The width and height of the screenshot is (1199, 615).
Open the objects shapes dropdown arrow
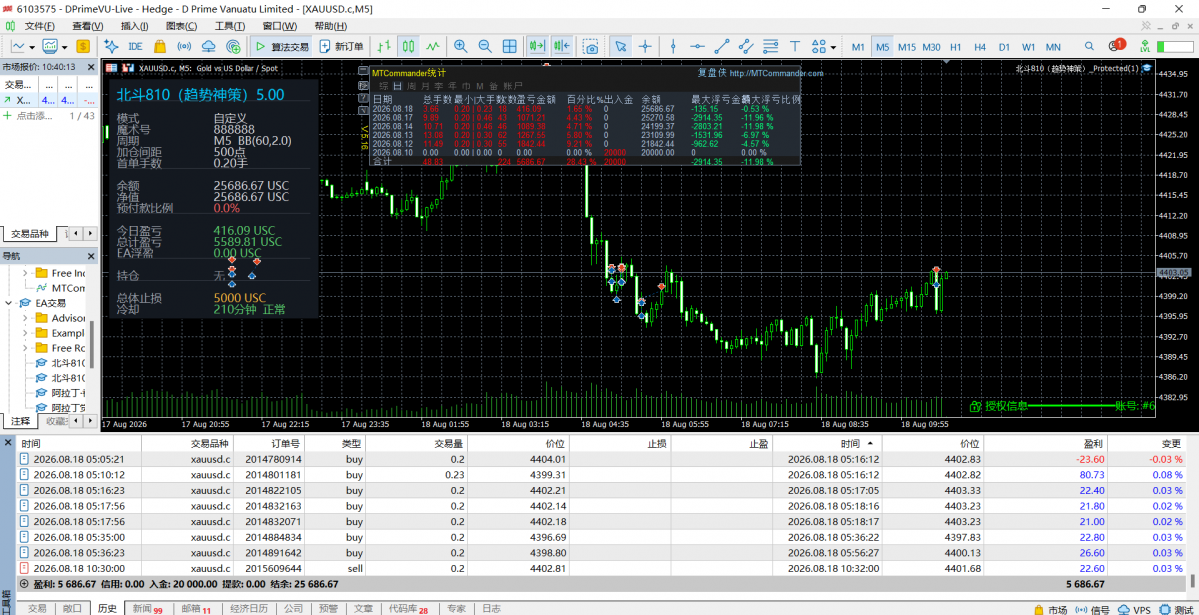pyautogui.click(x=833, y=46)
